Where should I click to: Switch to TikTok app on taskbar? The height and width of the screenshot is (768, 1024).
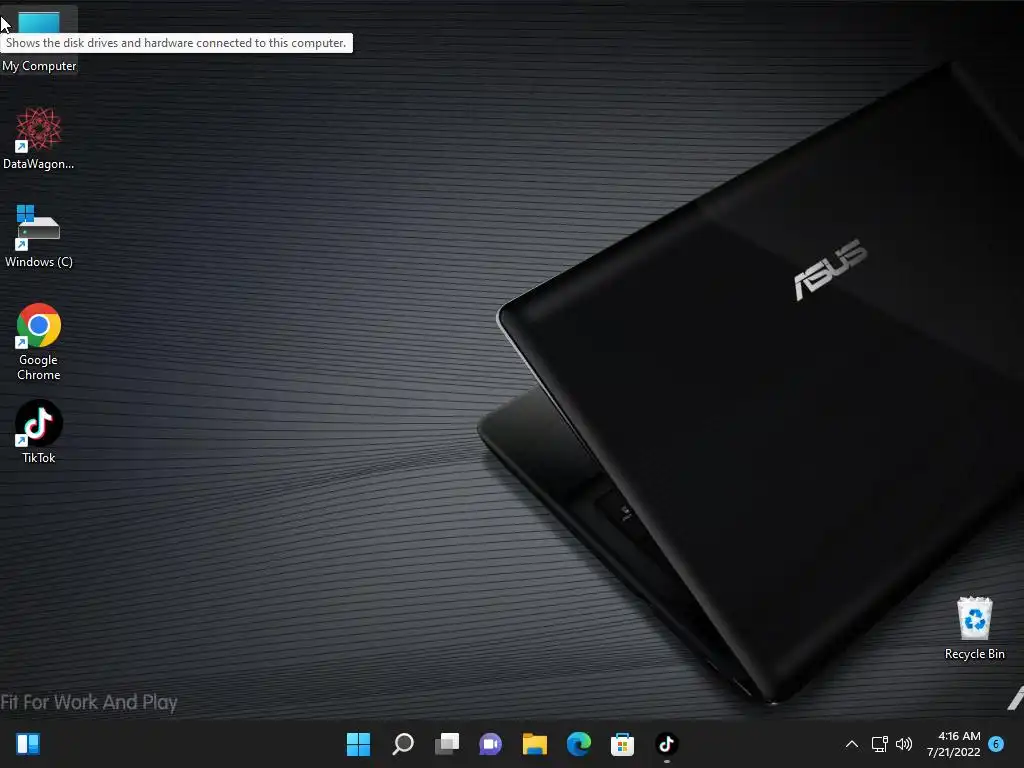[667, 744]
